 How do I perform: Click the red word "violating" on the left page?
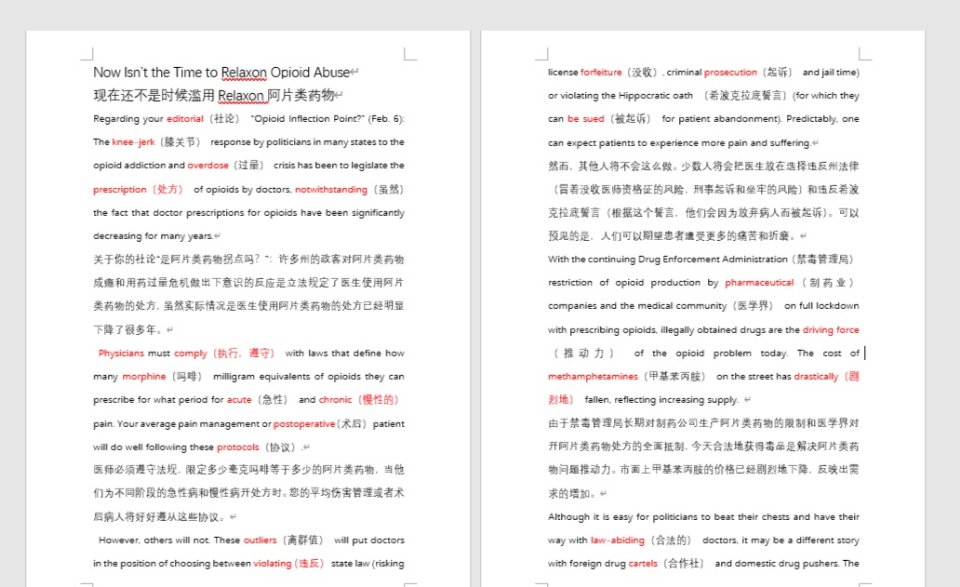[x=273, y=564]
